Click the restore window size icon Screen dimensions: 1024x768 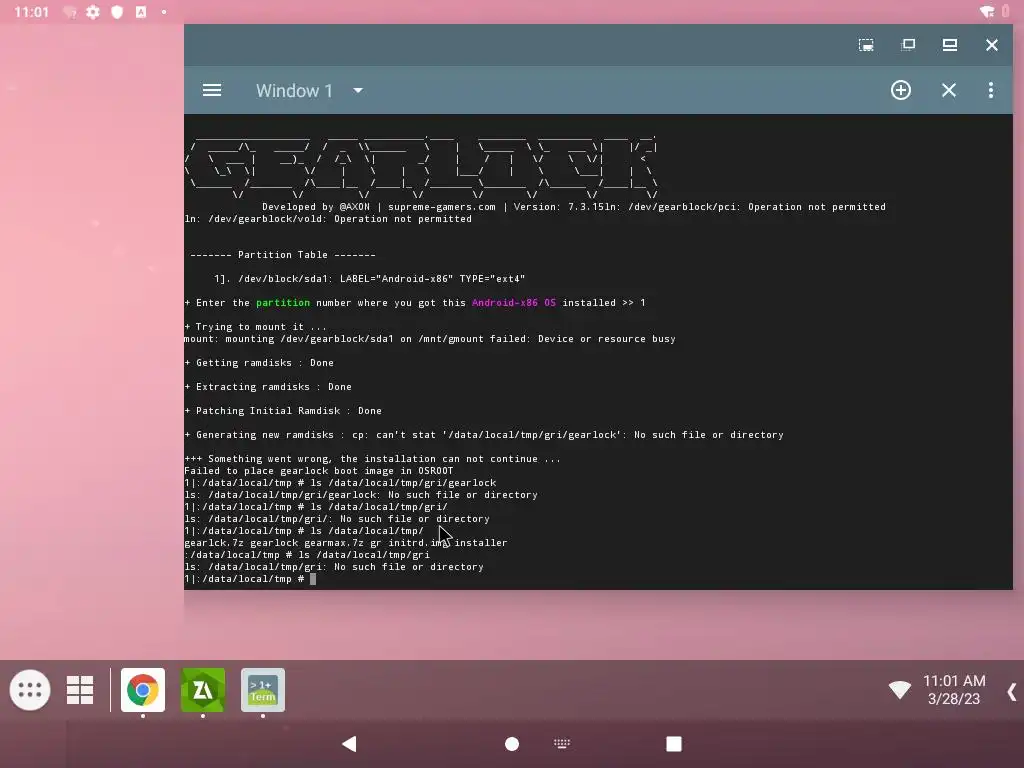click(x=908, y=45)
